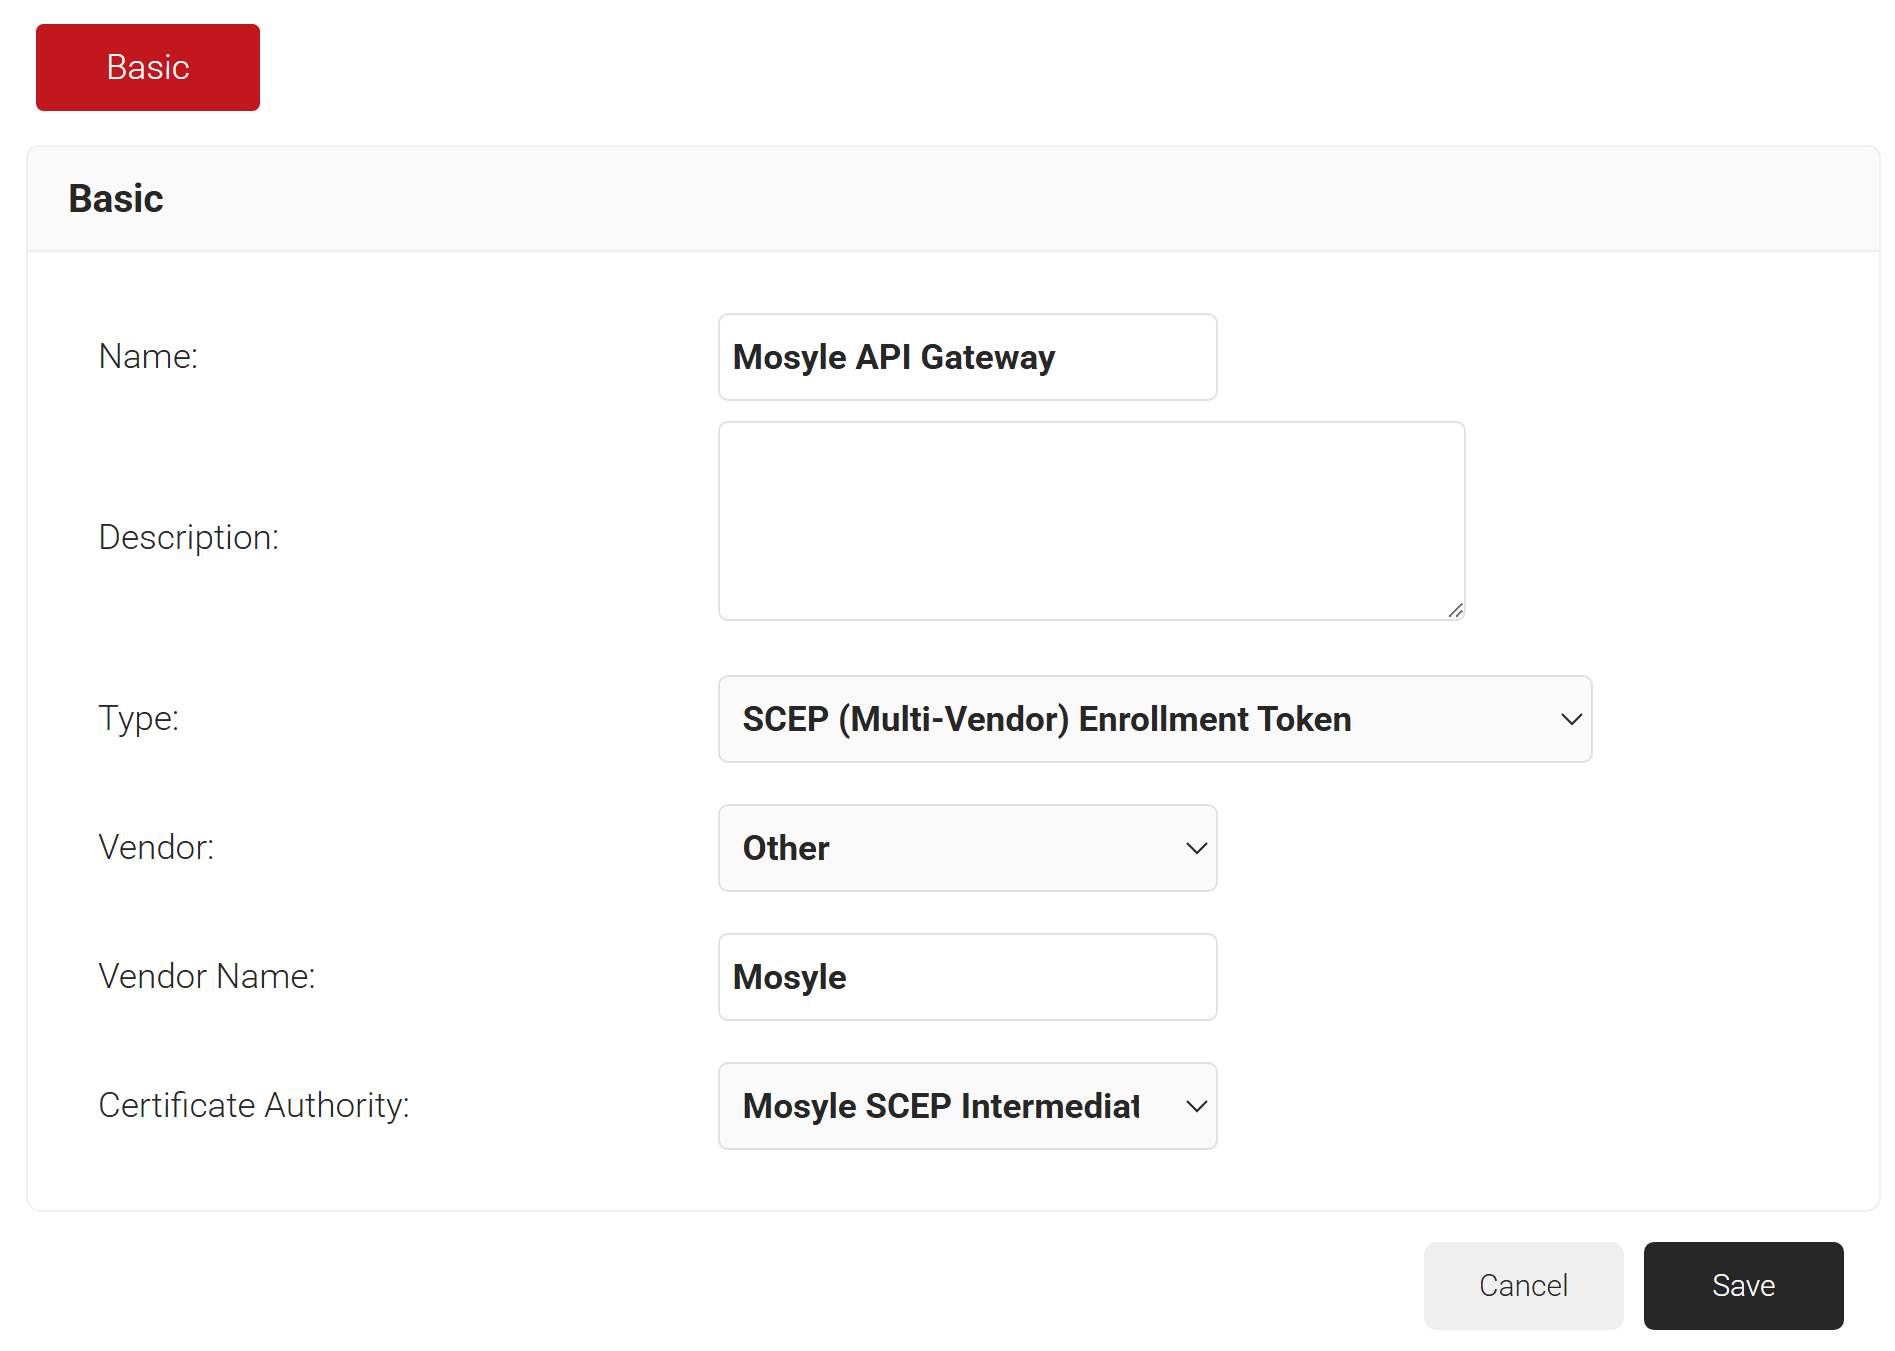The height and width of the screenshot is (1351, 1895).
Task: Focus the Name field containing Mosyle API Gateway
Action: pos(967,357)
